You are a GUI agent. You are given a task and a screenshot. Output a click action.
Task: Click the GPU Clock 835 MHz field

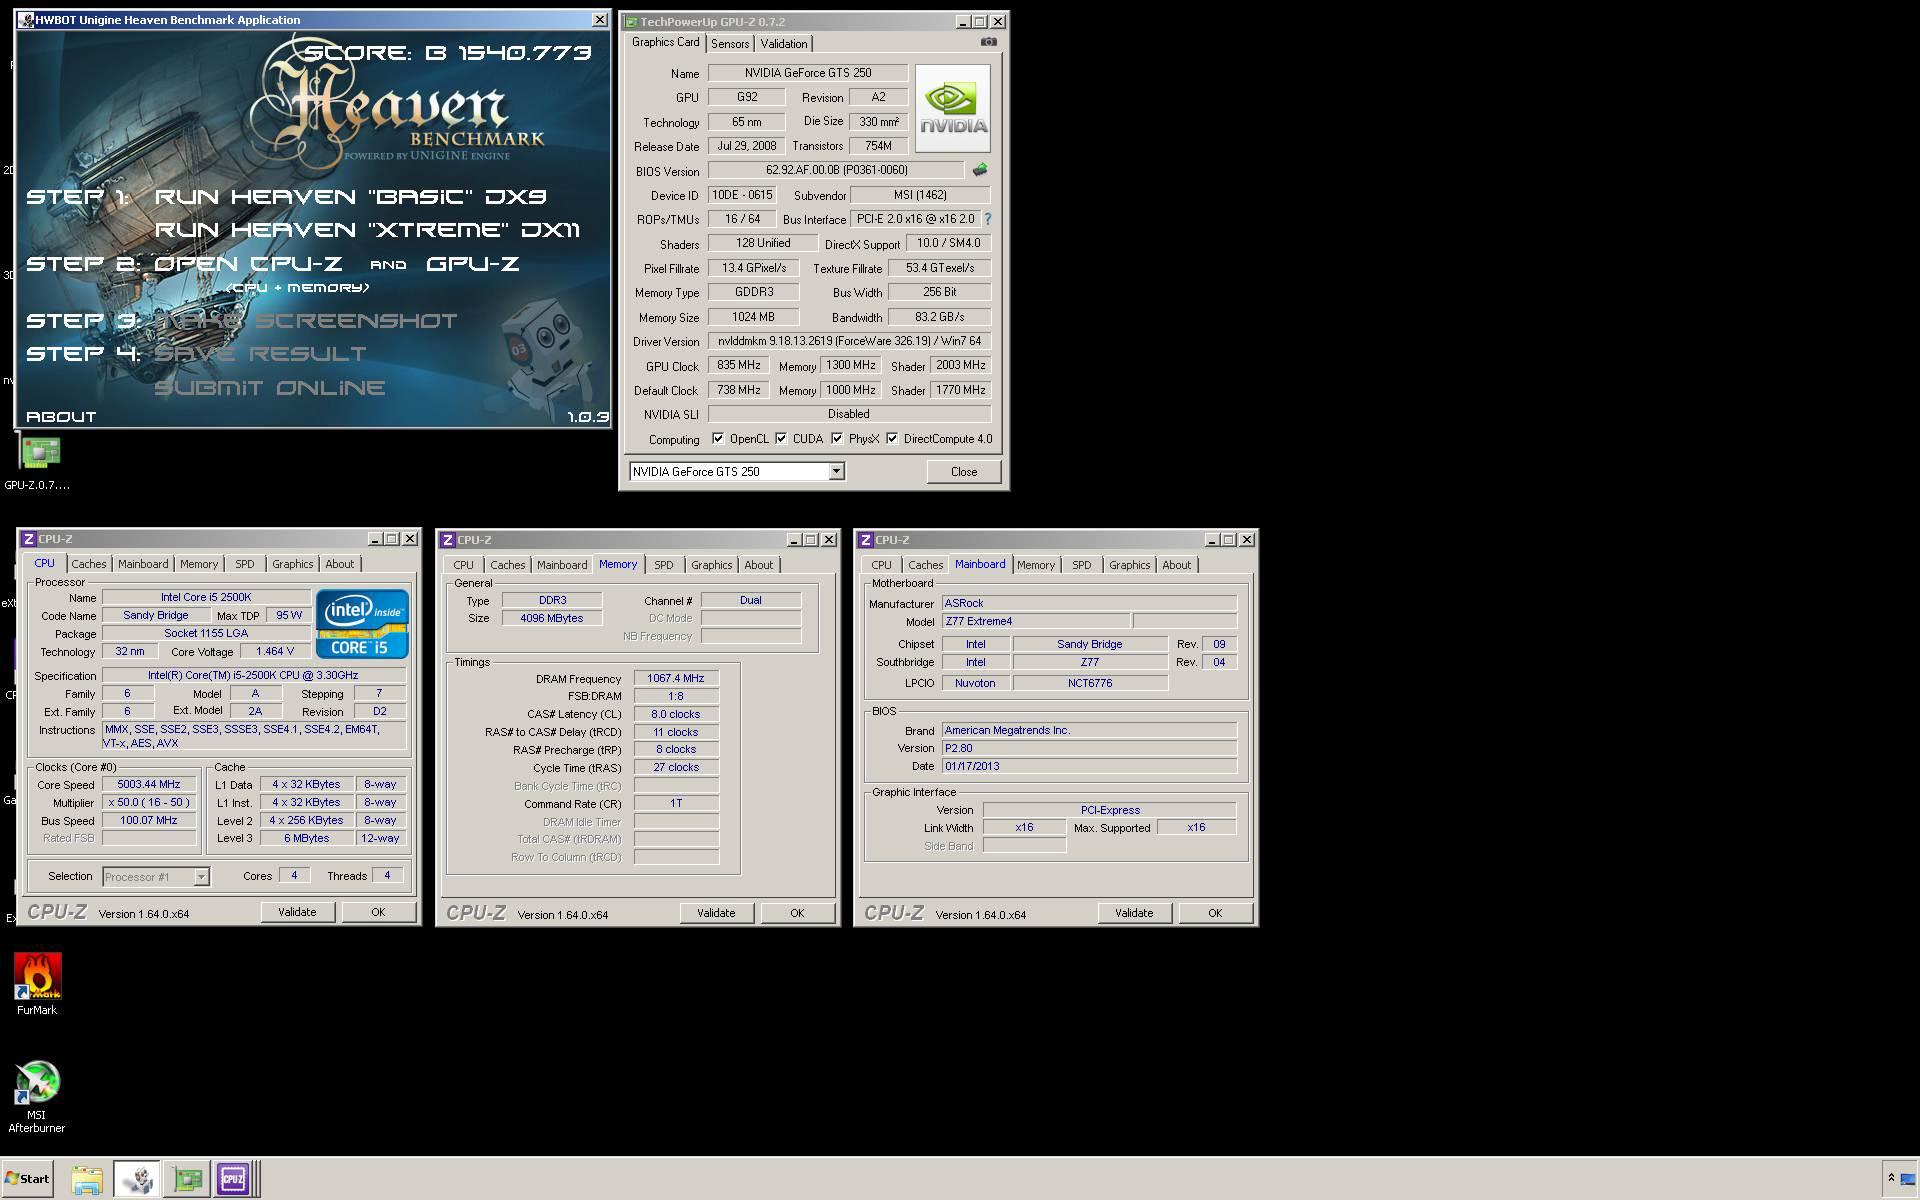(739, 366)
